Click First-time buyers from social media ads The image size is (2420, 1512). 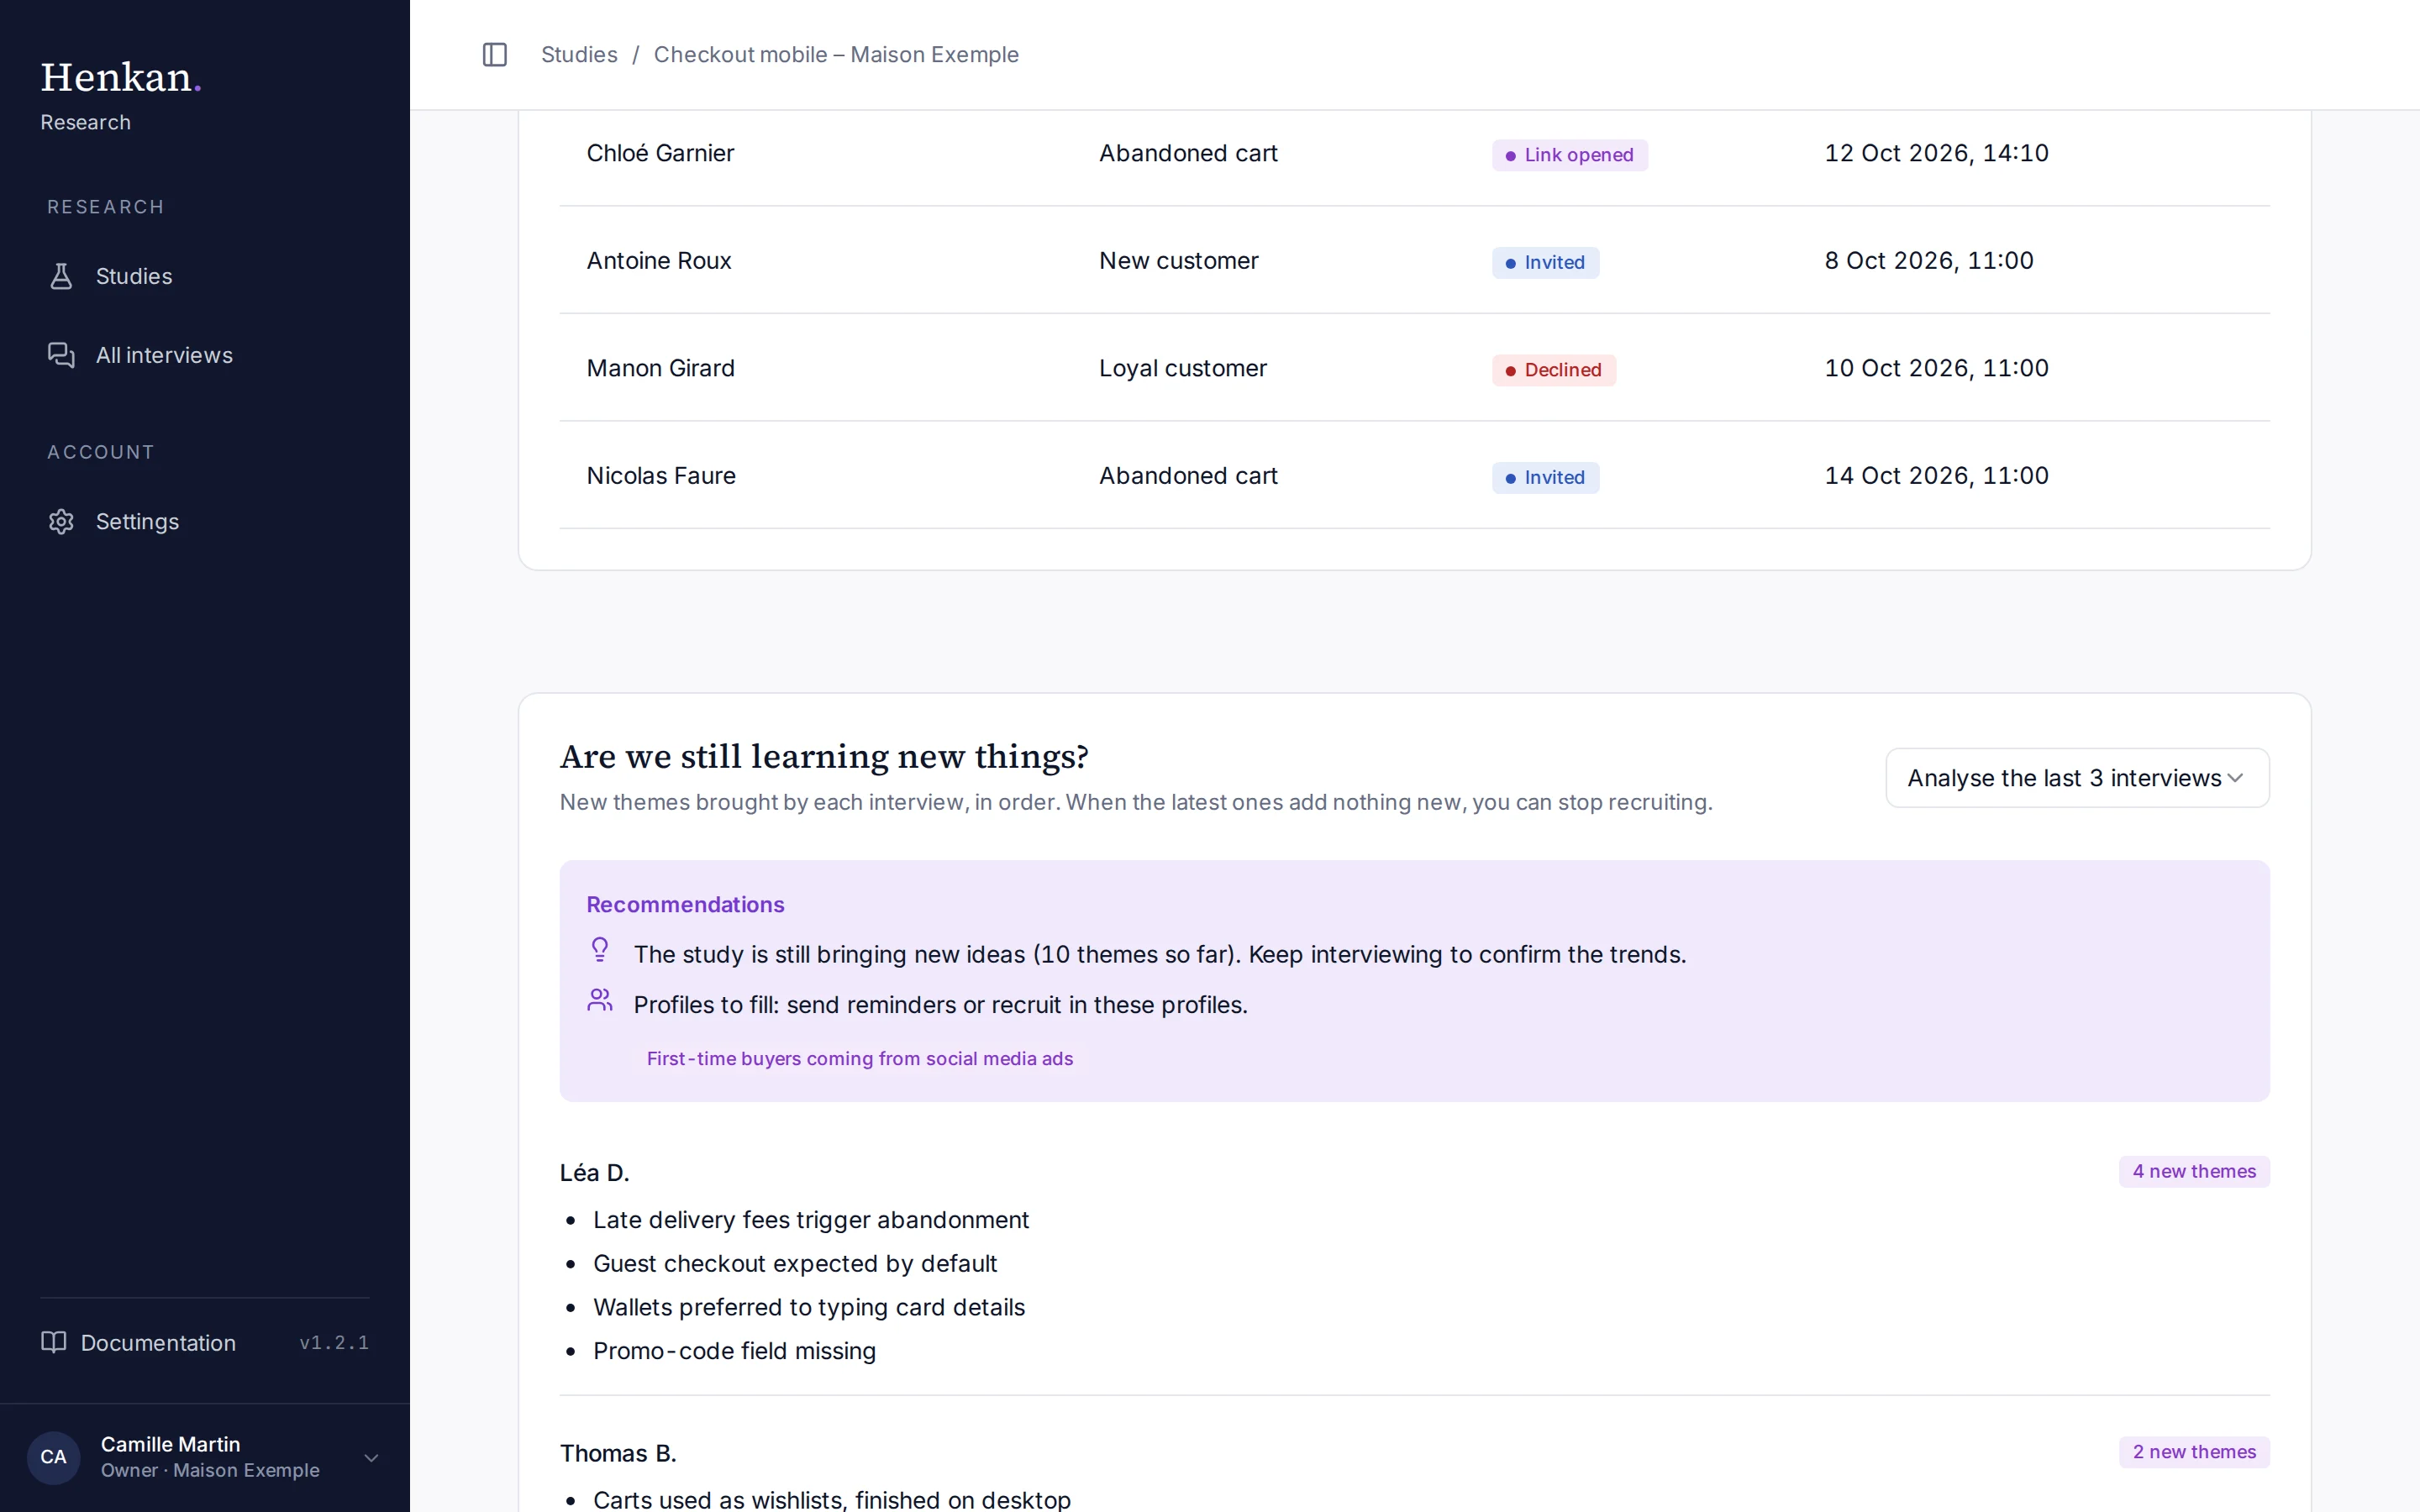(860, 1058)
